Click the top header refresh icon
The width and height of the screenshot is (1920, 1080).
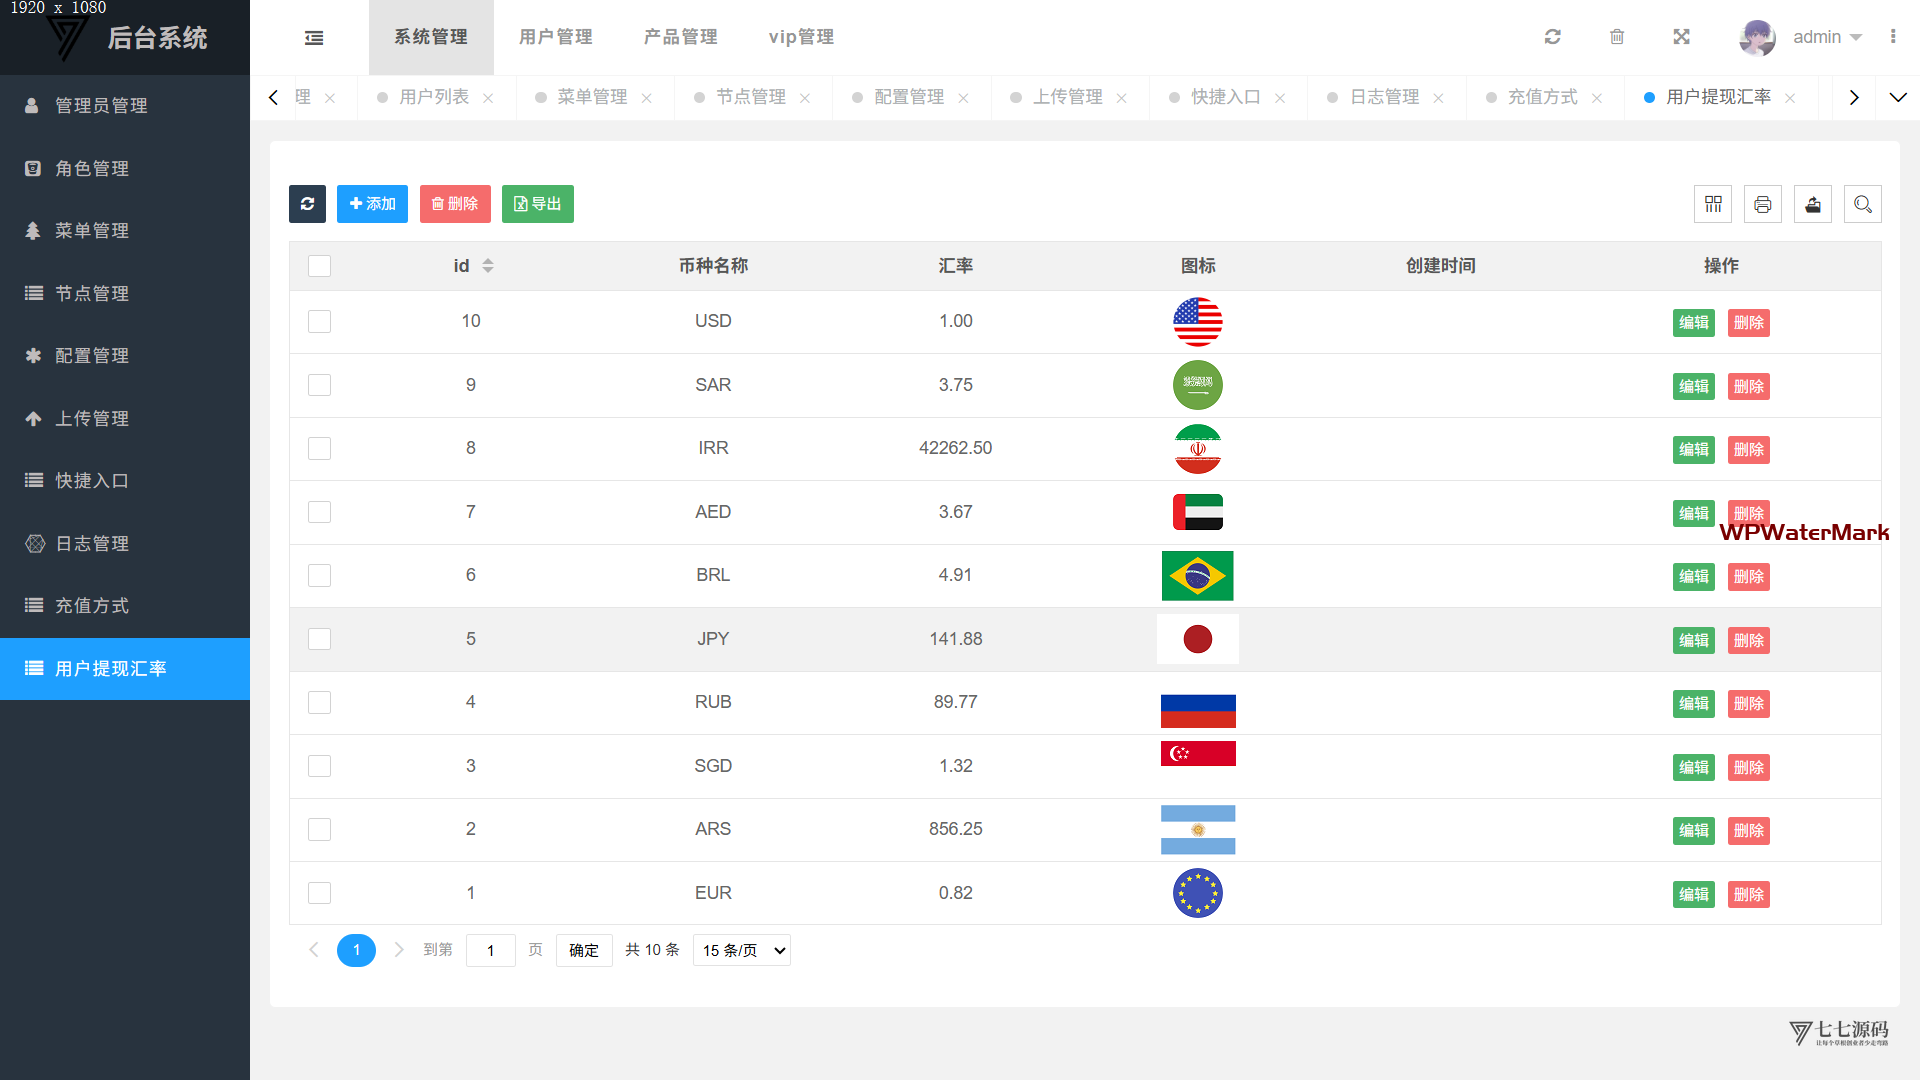point(1552,37)
